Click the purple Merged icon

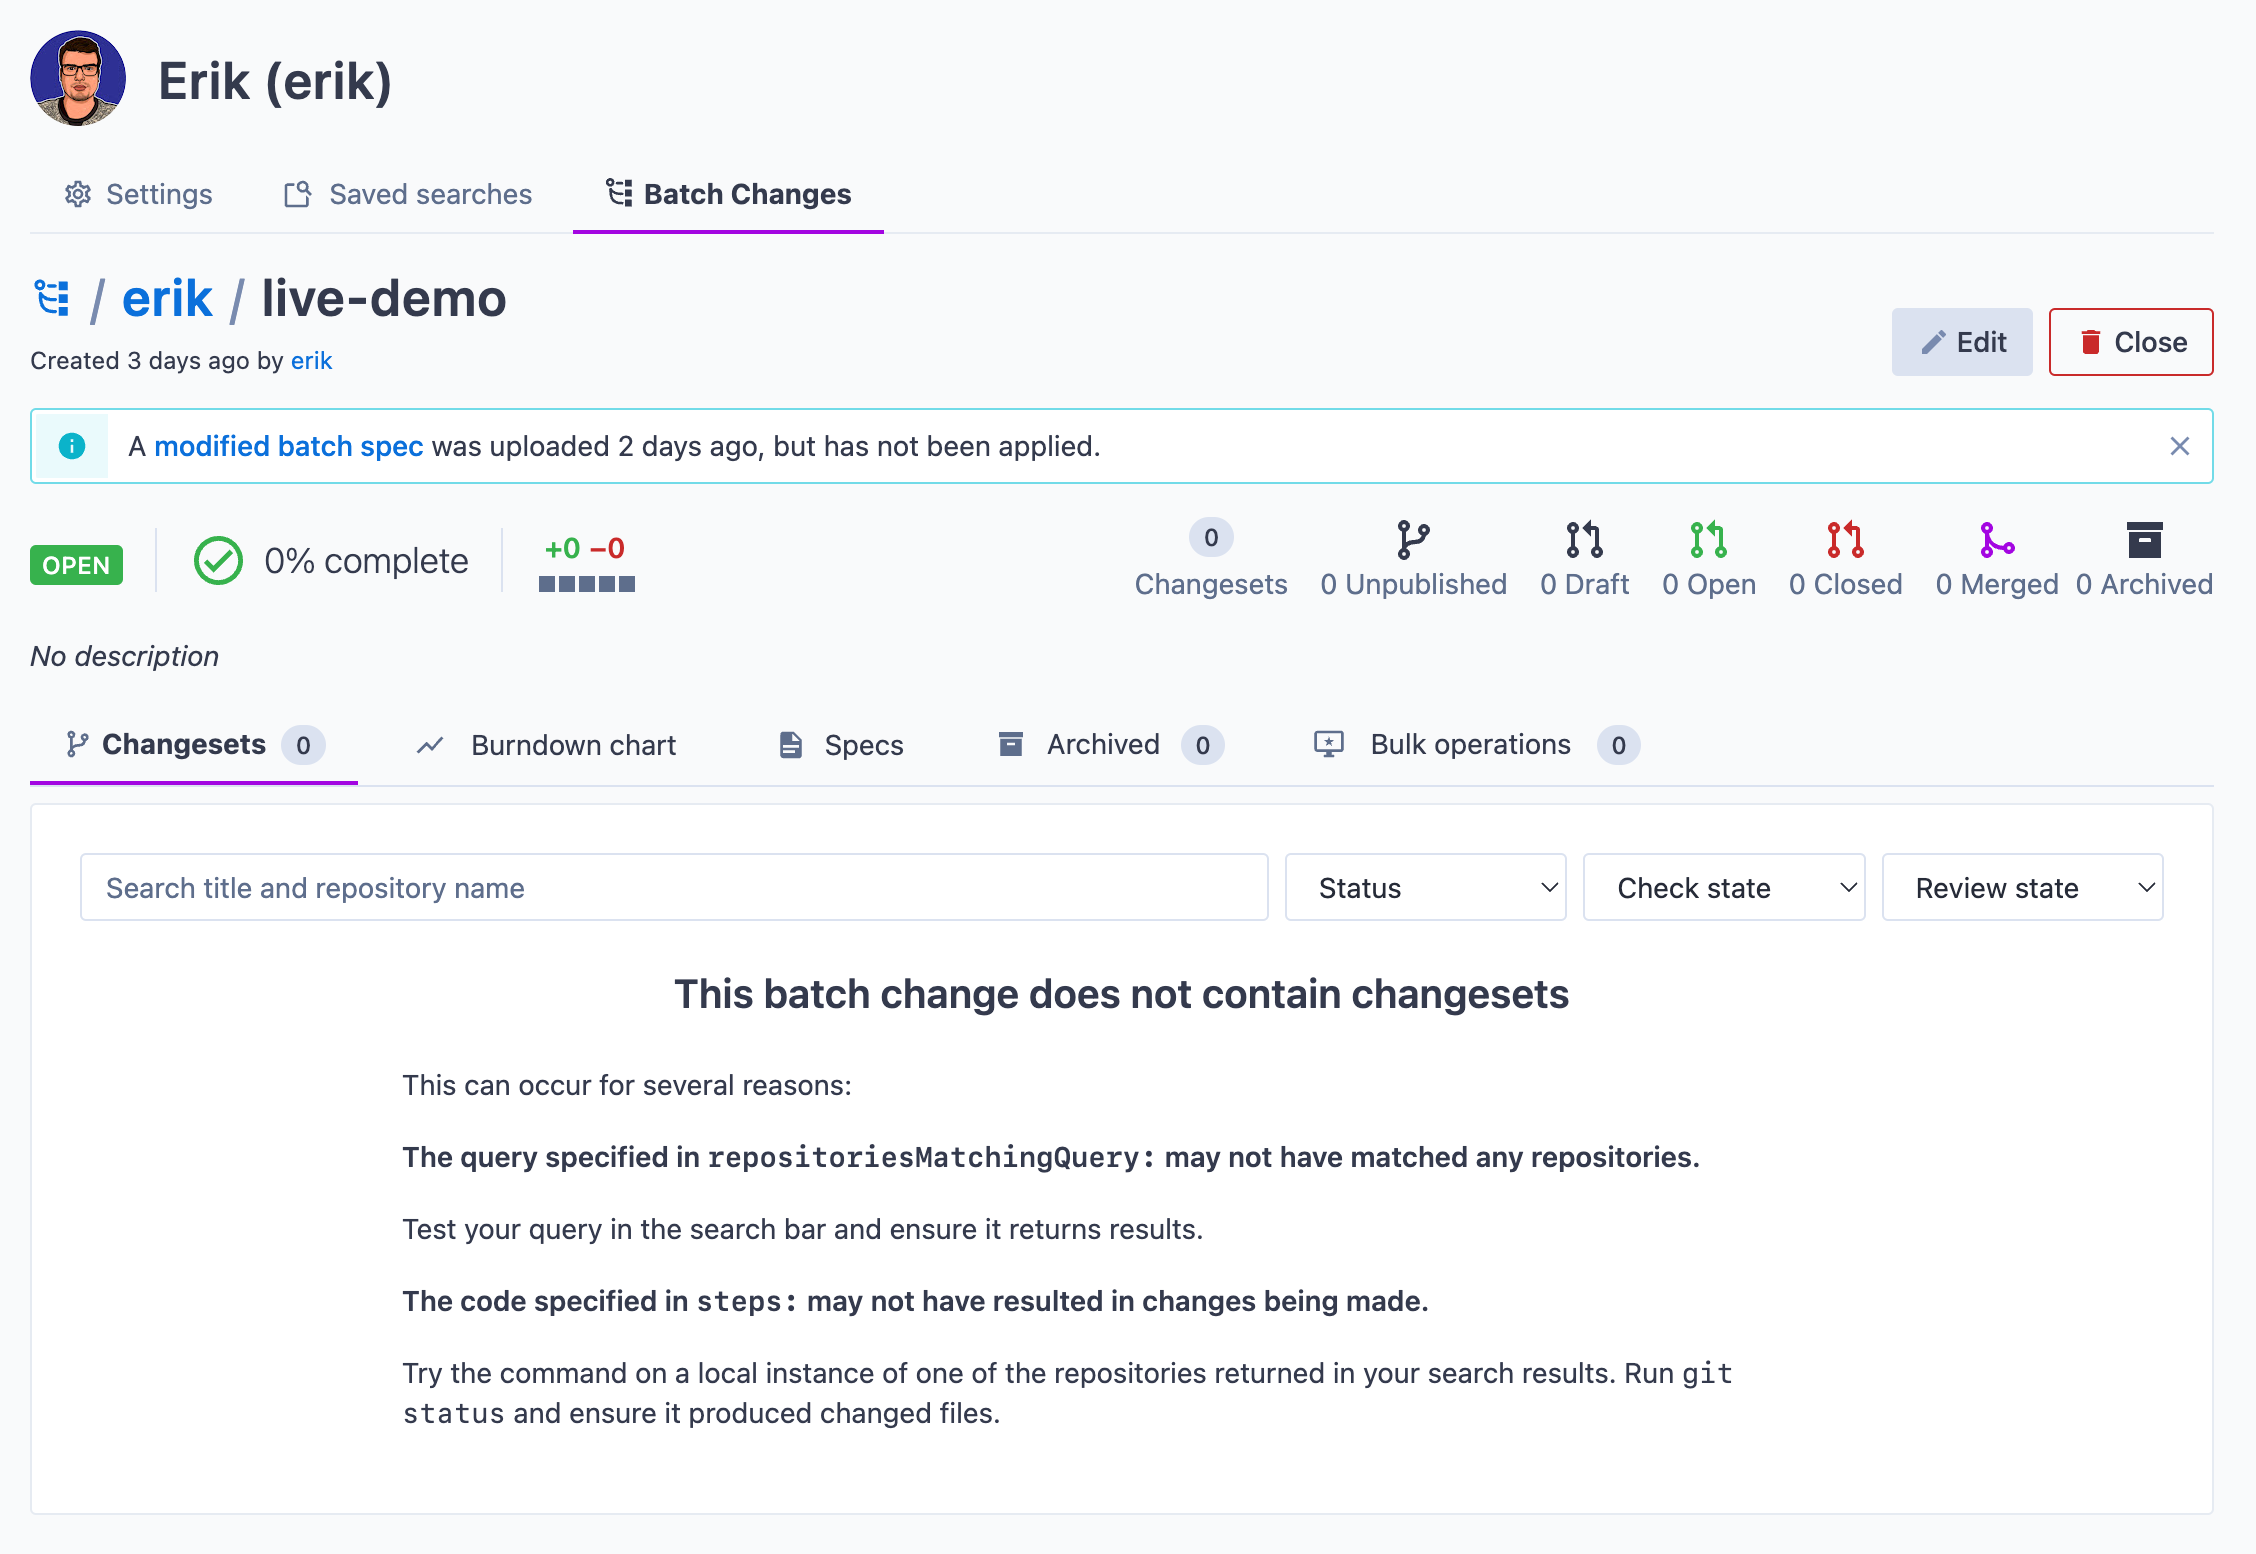click(1996, 540)
